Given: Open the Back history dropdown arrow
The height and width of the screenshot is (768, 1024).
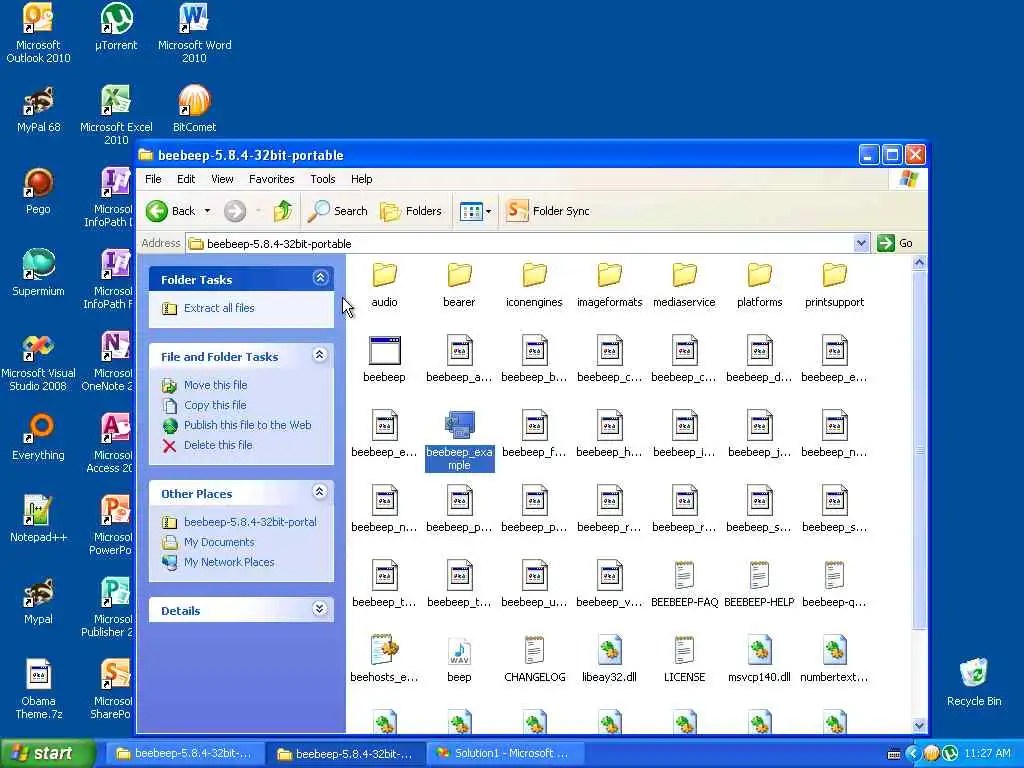Looking at the screenshot, I should [208, 211].
